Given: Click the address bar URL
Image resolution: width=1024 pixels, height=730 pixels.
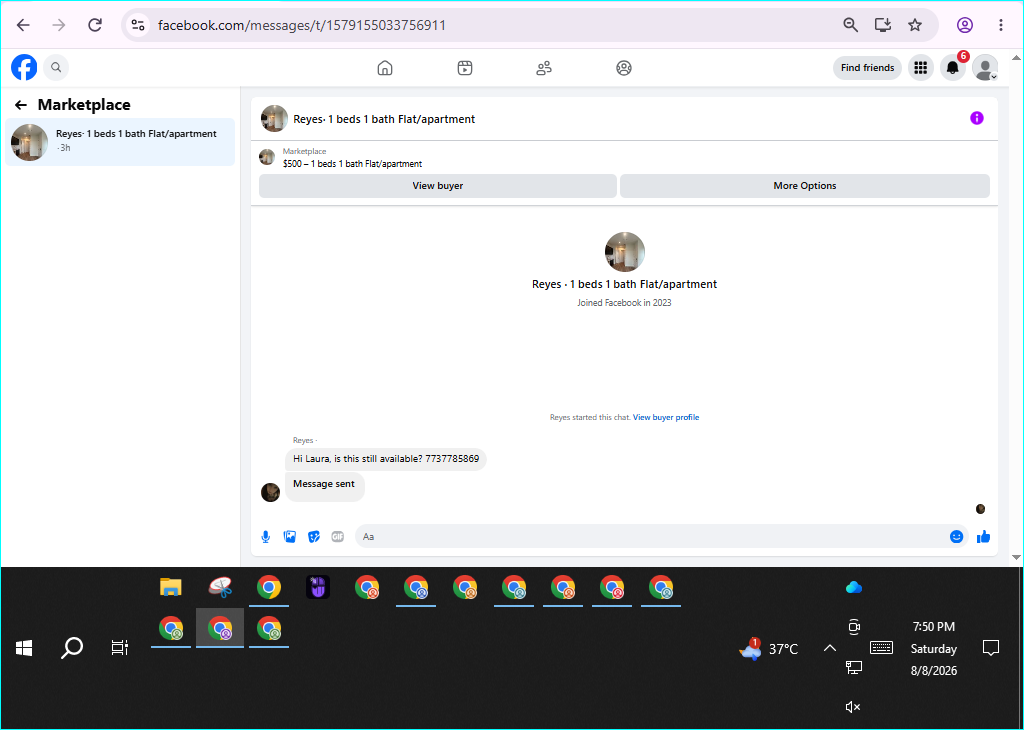Looking at the screenshot, I should coord(302,25).
